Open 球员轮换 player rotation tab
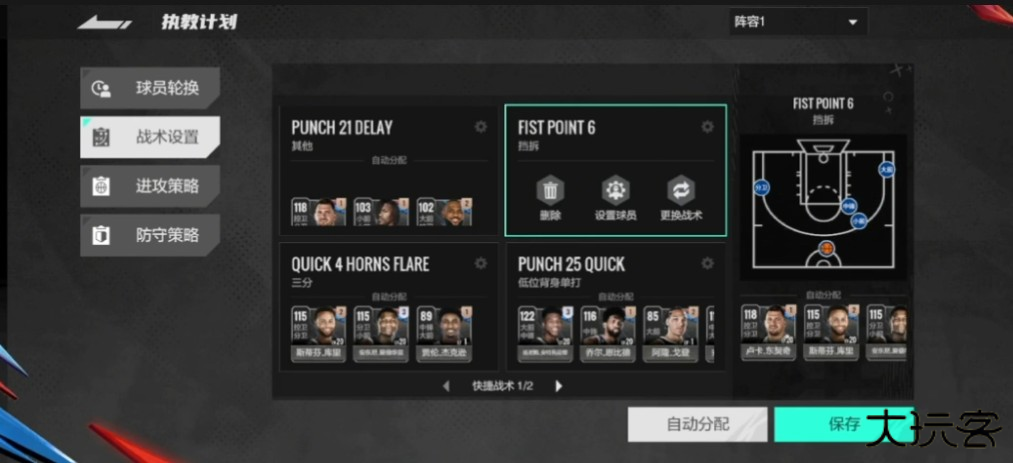 [150, 88]
